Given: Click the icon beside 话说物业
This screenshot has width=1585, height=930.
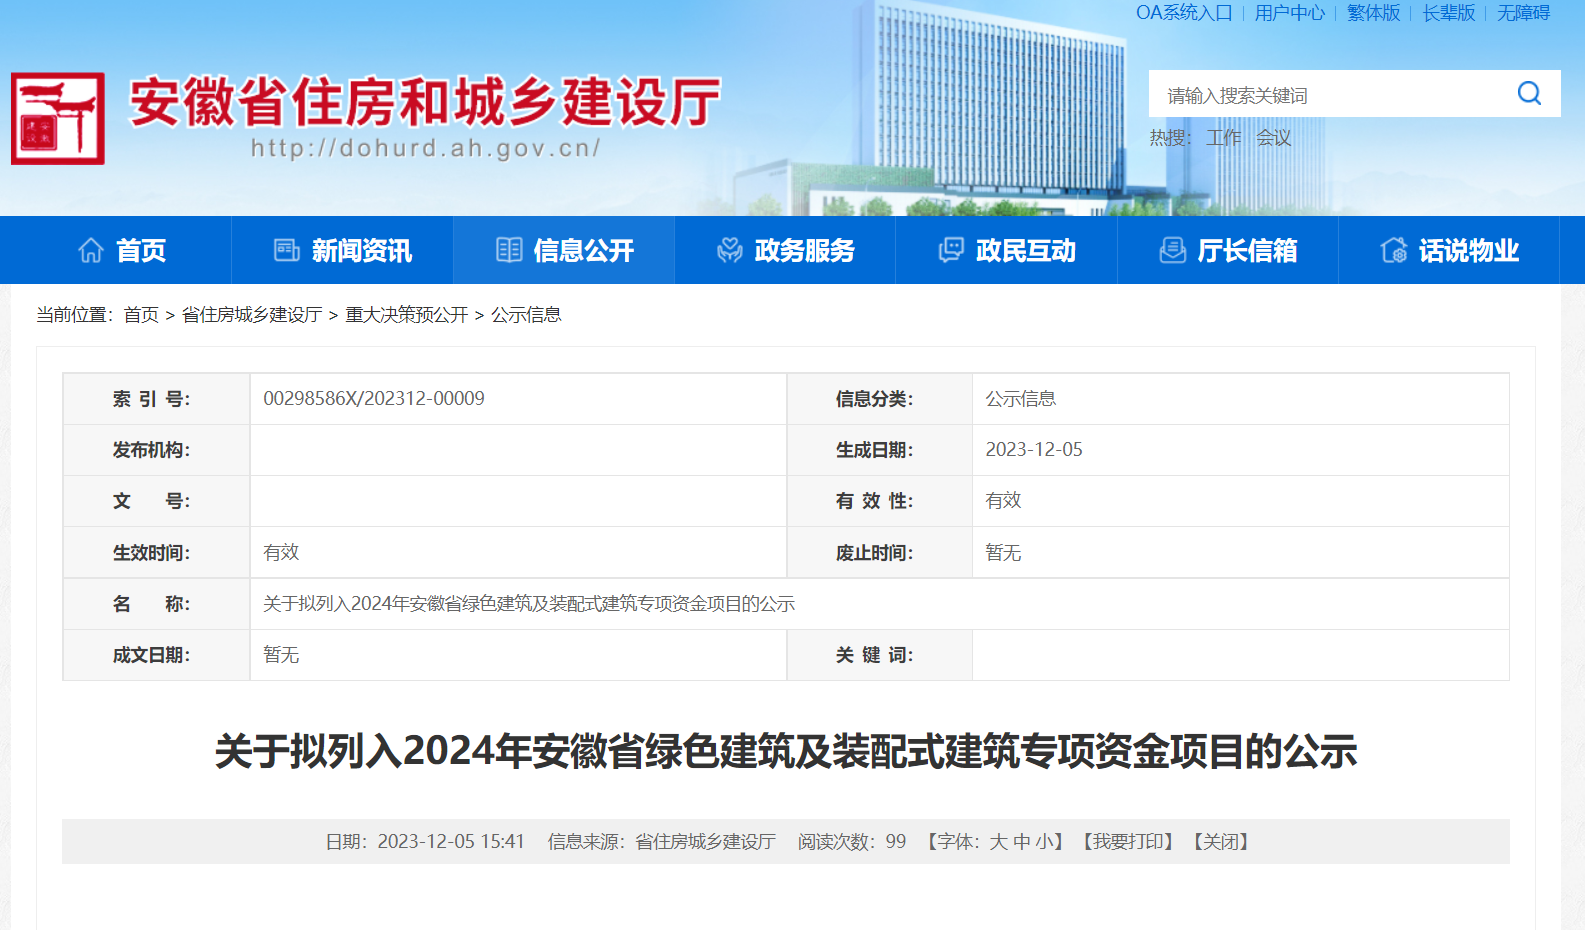Looking at the screenshot, I should click(x=1393, y=250).
